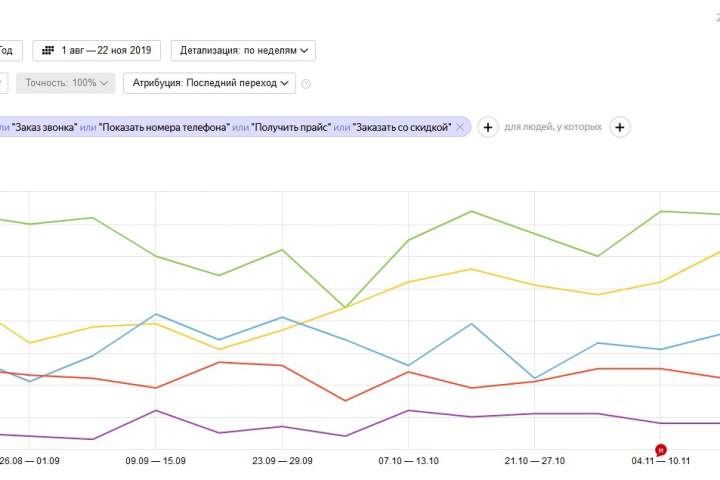The image size is (720, 480).
Task: Add a visit condition with plus button
Action: [x=488, y=127]
